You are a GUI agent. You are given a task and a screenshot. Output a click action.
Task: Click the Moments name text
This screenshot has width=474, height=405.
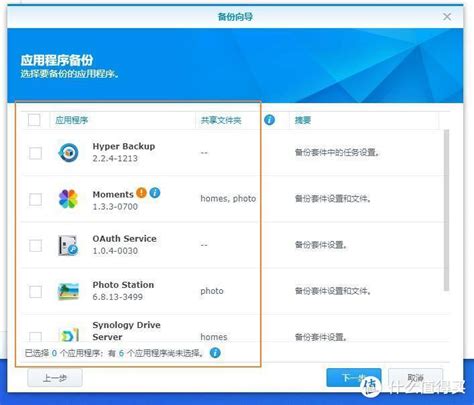click(113, 194)
